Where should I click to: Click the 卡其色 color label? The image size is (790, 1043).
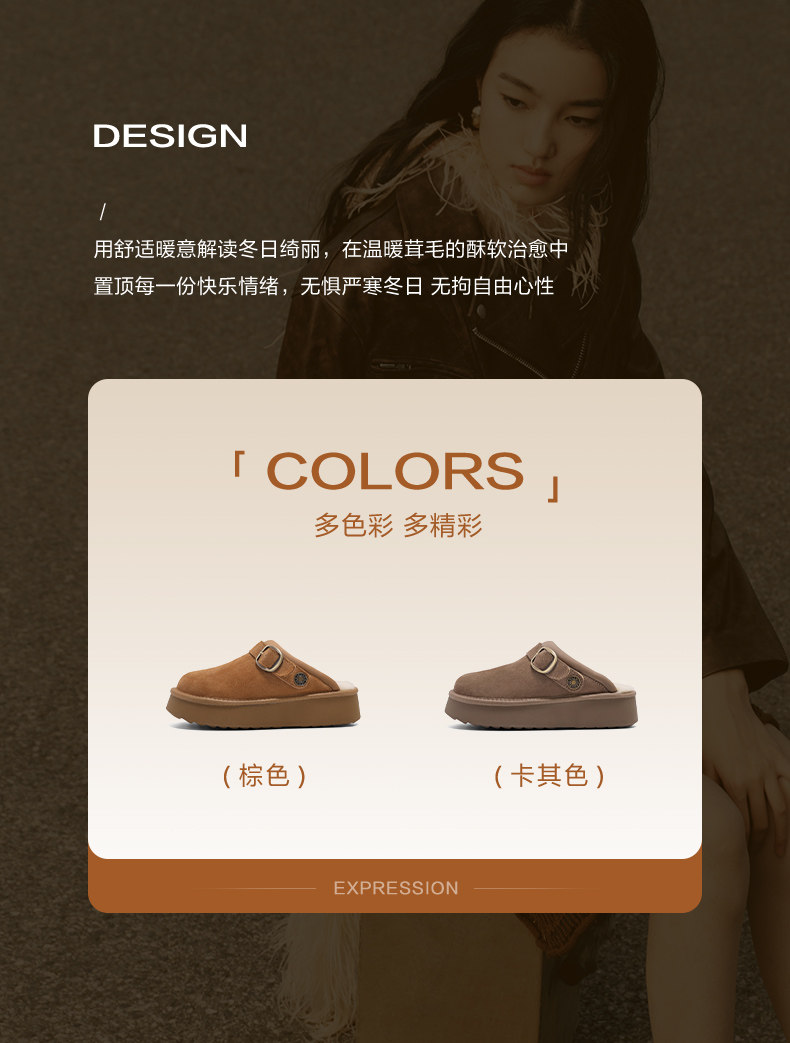(549, 776)
